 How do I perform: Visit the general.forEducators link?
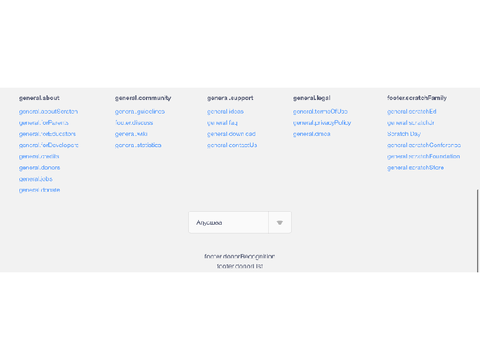[47, 134]
